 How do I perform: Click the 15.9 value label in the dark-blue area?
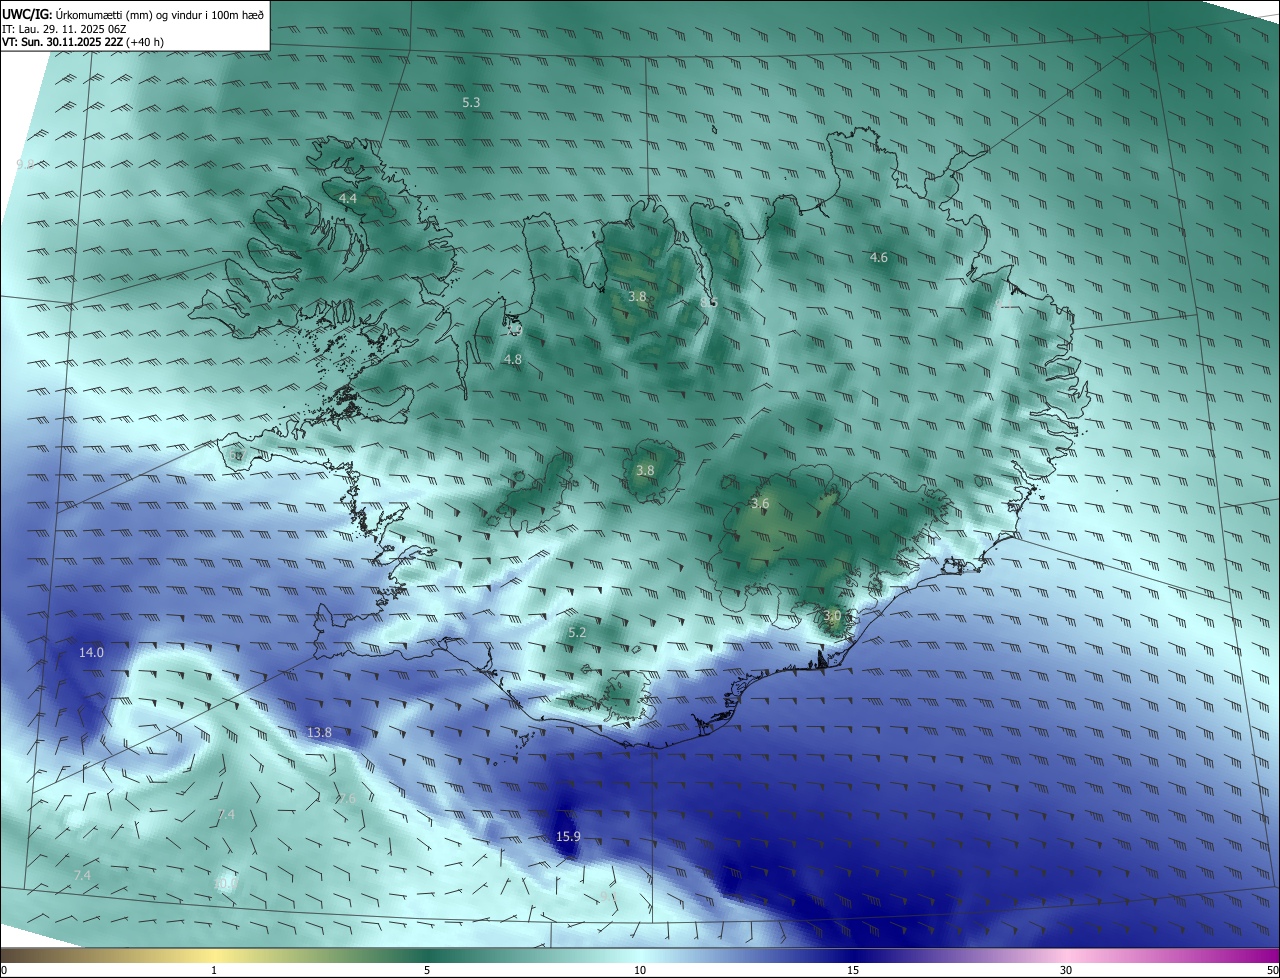(568, 836)
